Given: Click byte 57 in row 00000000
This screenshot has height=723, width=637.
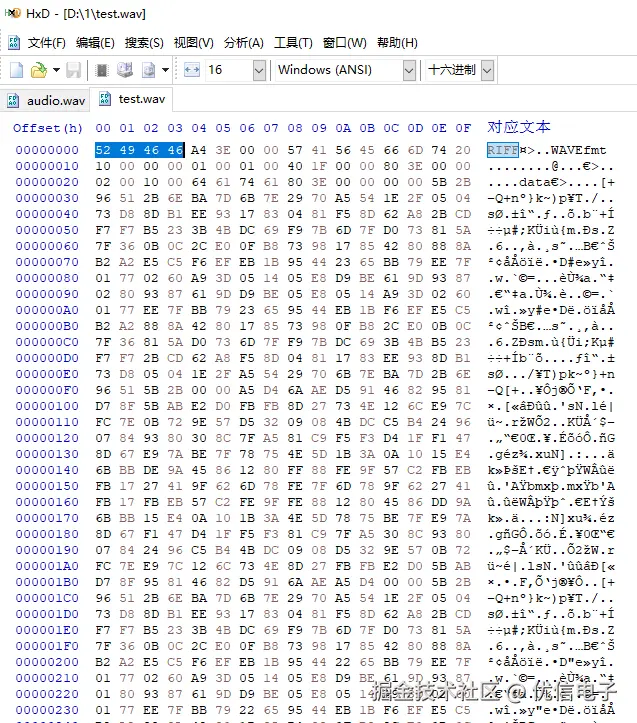Looking at the screenshot, I should pyautogui.click(x=295, y=150).
